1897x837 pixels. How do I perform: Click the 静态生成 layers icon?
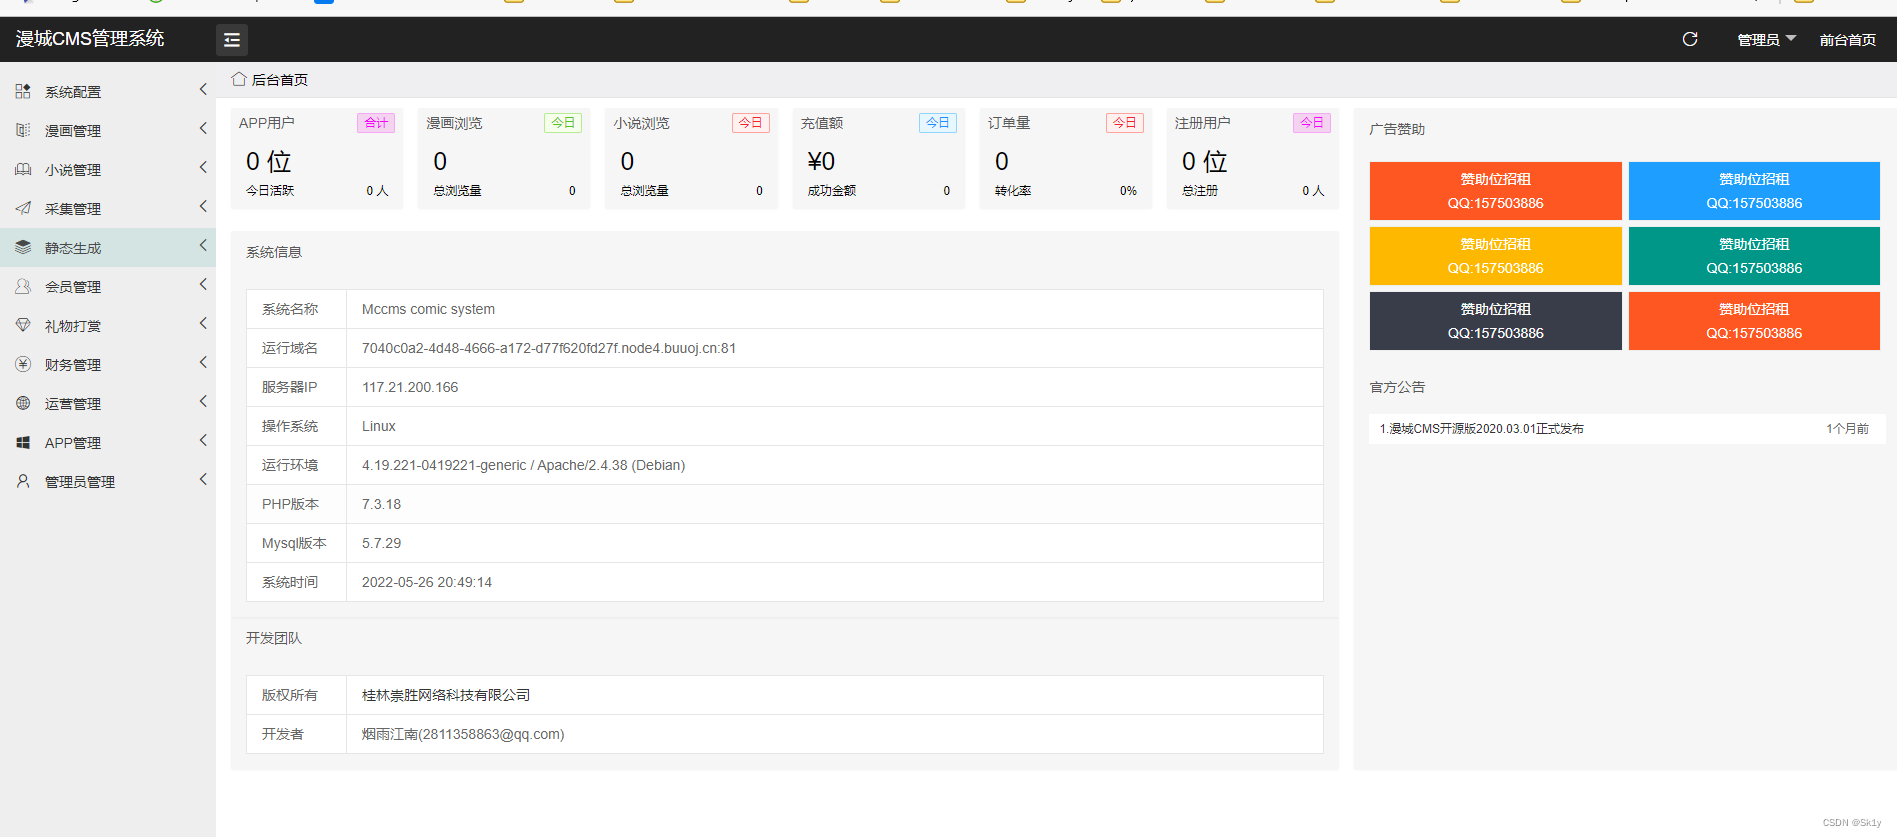point(23,247)
